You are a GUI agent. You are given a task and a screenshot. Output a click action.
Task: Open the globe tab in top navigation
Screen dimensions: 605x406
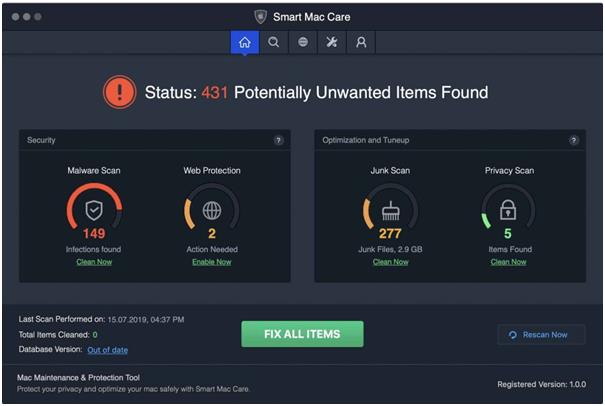[x=303, y=42]
